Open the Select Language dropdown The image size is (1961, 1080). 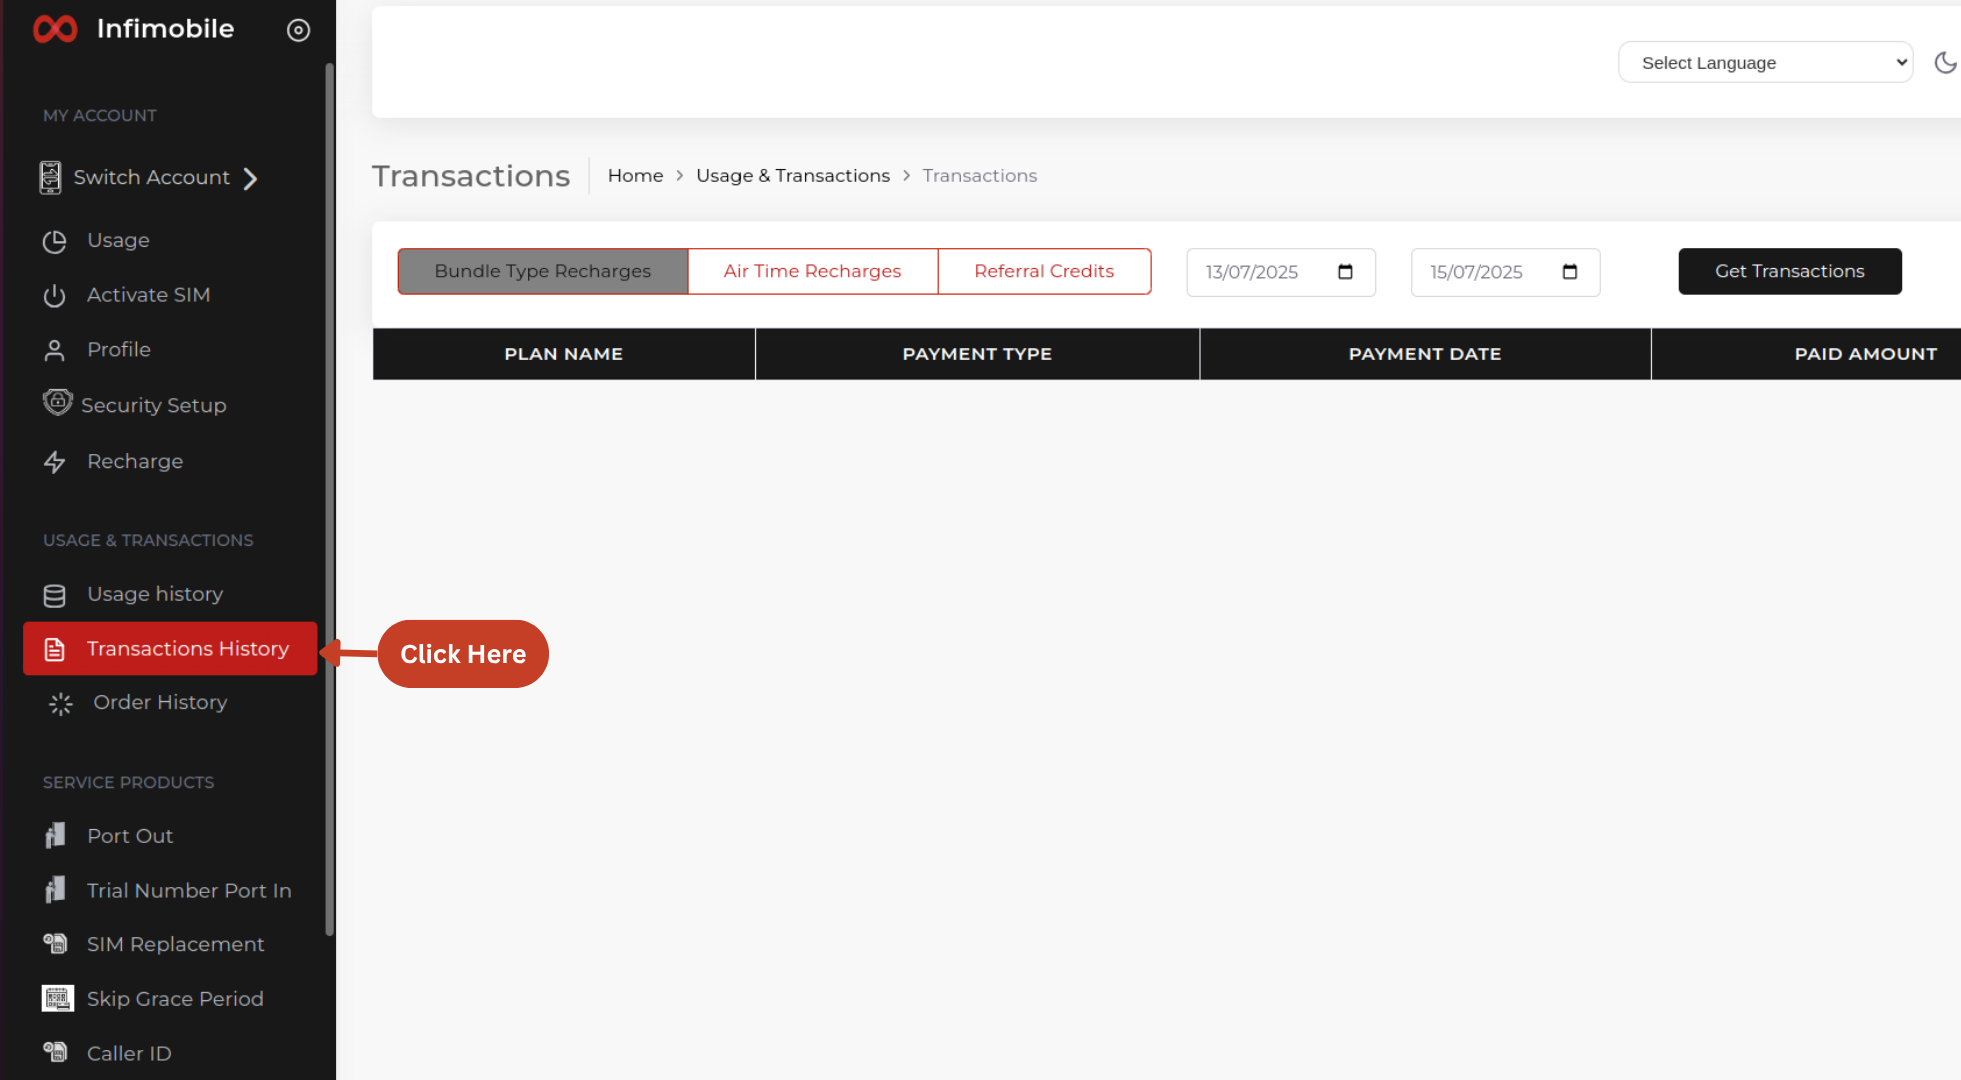pos(1765,63)
